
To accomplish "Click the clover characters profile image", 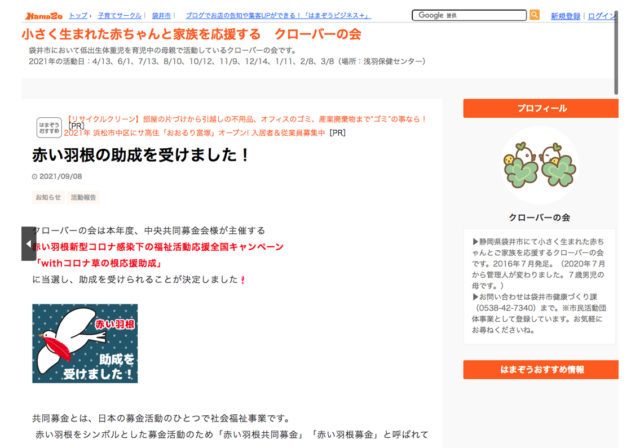I will coord(540,165).
